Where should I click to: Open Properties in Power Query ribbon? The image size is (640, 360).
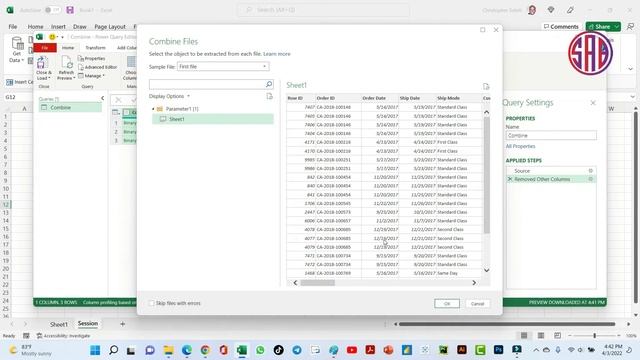tap(91, 58)
